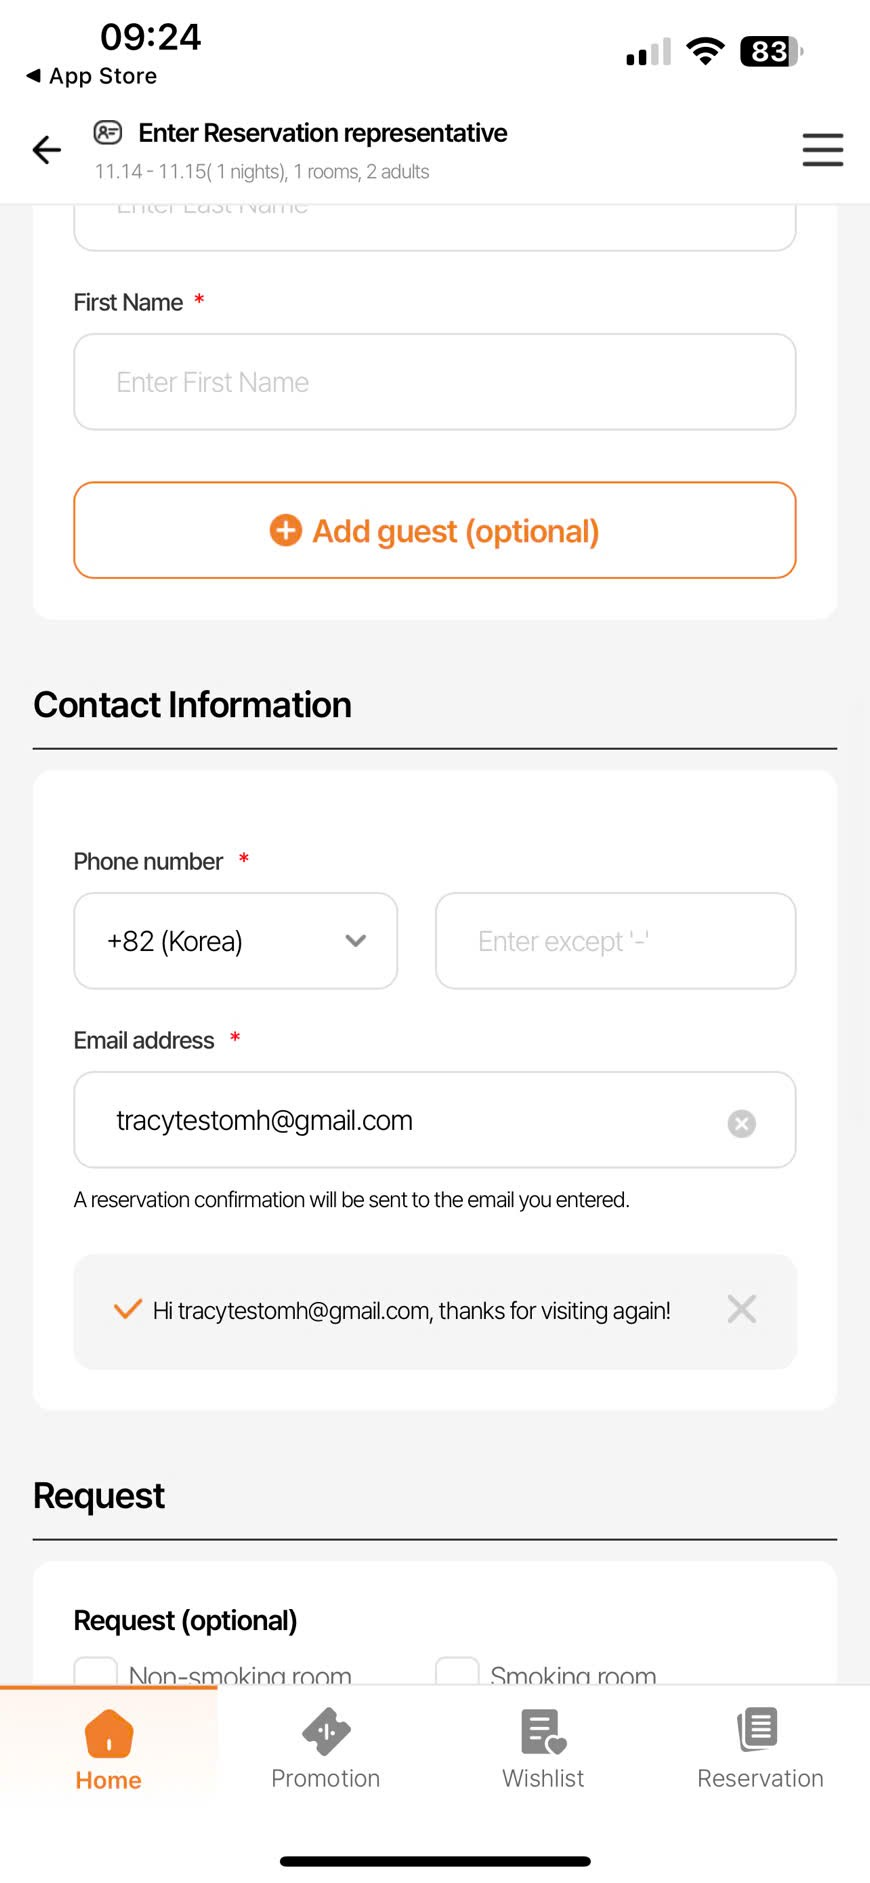Image resolution: width=870 pixels, height=1883 pixels.
Task: Tap the Home house icon
Action: (x=109, y=1733)
